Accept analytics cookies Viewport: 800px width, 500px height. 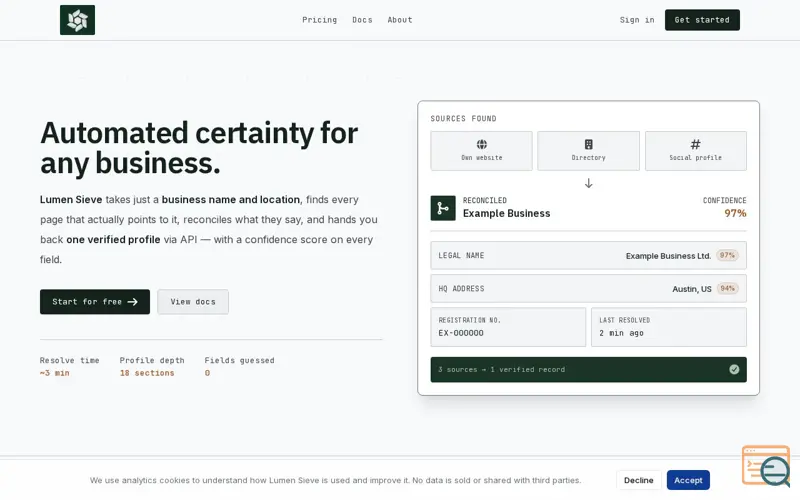pyautogui.click(x=688, y=480)
